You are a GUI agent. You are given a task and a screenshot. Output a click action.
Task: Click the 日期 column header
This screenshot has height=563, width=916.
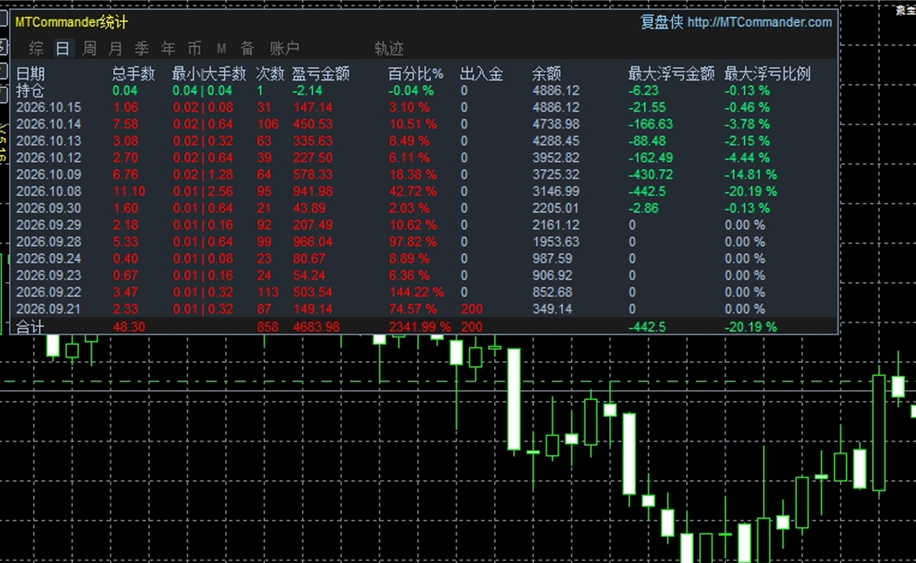[x=30, y=74]
